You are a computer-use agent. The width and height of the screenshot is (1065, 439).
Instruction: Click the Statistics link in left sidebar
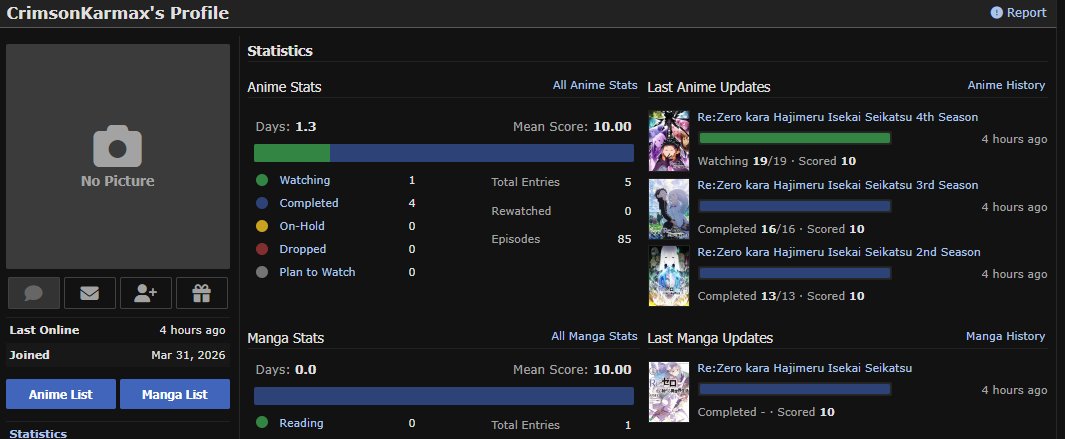tap(38, 434)
